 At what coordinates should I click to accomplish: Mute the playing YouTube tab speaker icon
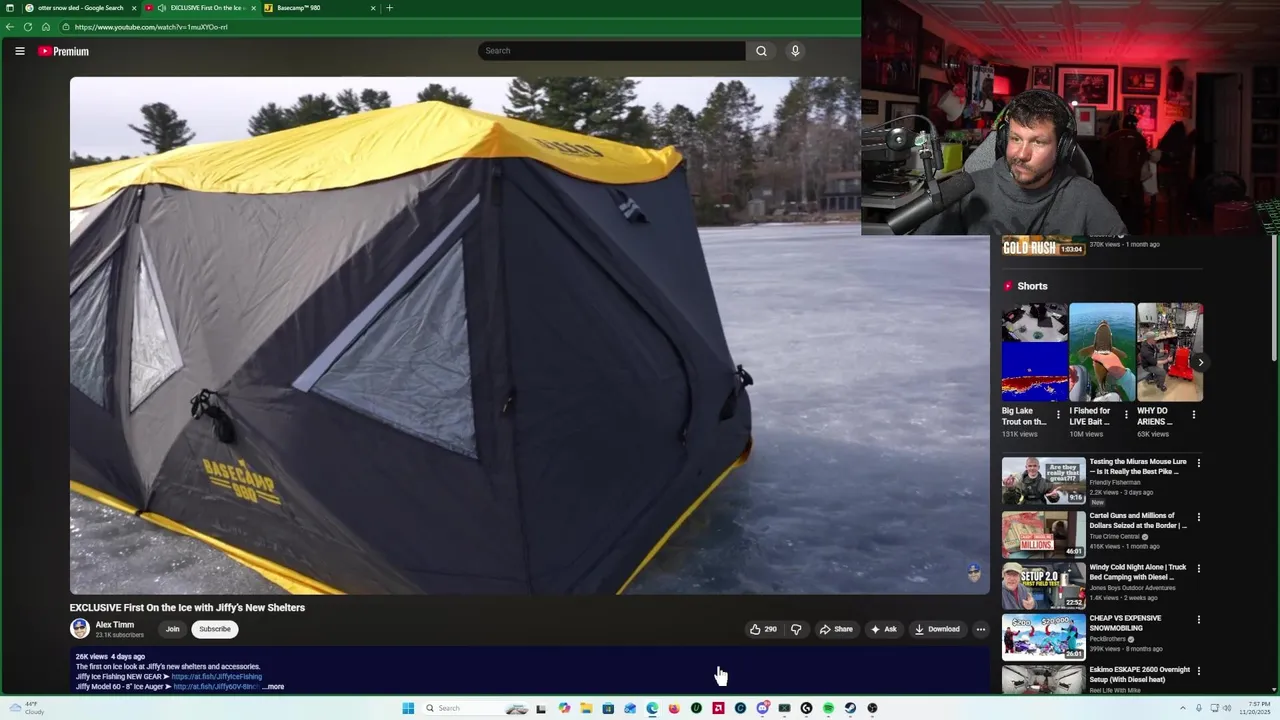pos(162,8)
